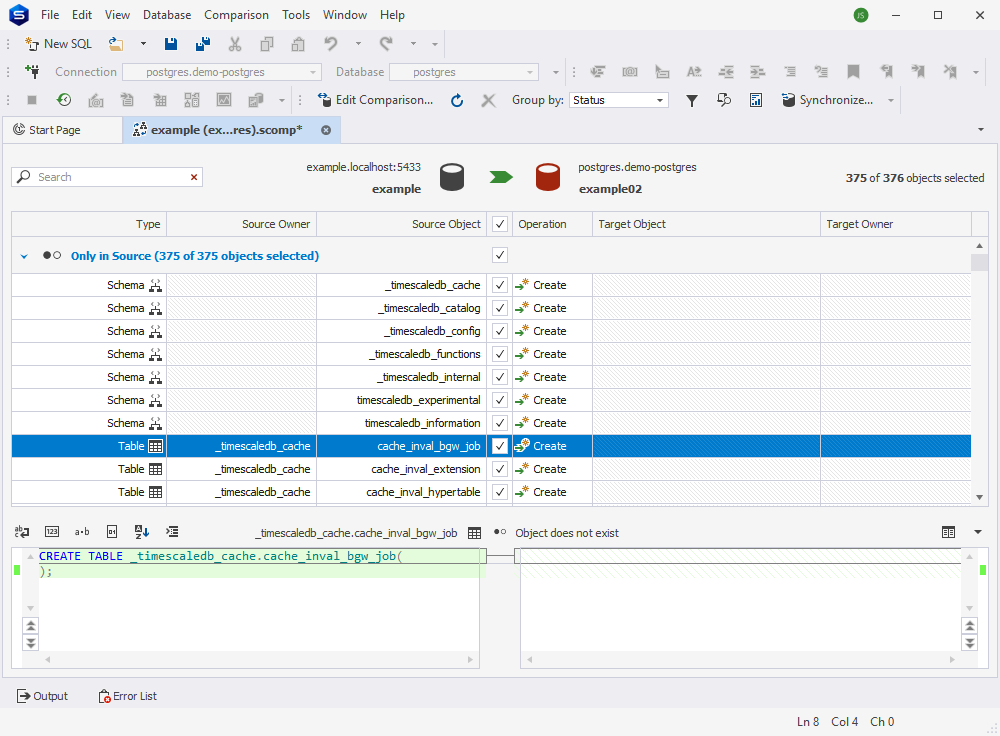Switch to the Start Page tab
Viewport: 1000px width, 736px height.
click(62, 130)
